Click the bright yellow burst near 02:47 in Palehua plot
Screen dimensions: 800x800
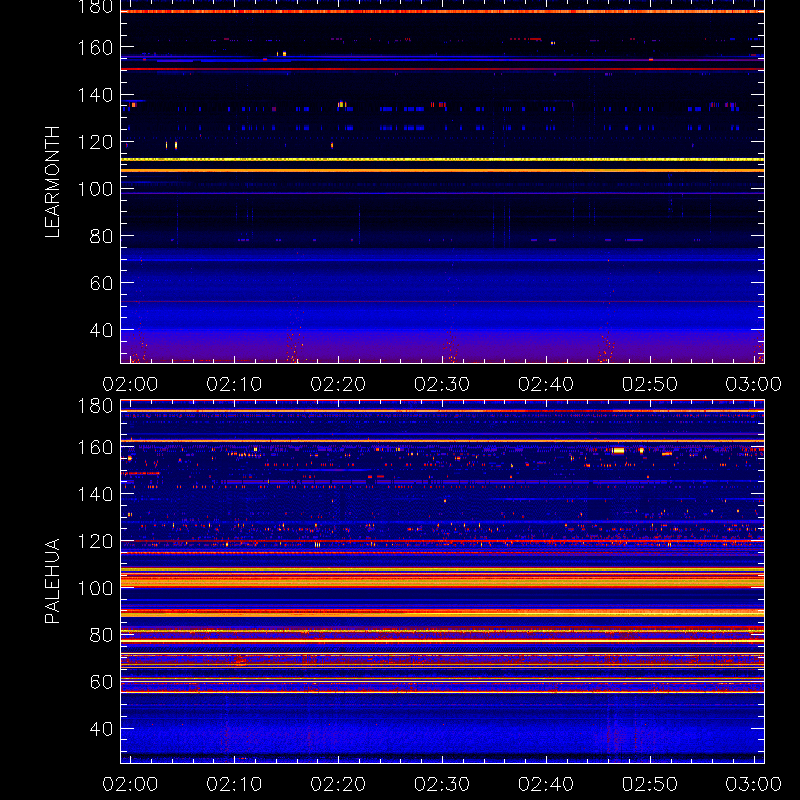tap(618, 451)
